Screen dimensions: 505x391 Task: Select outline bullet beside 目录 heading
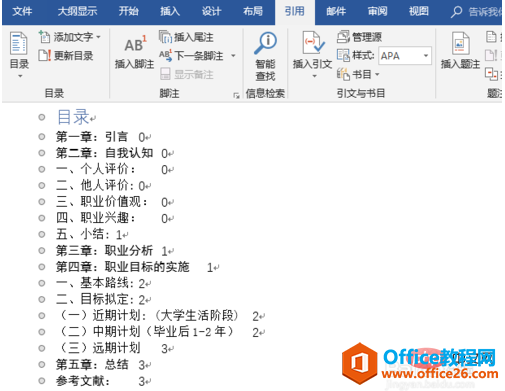click(x=42, y=117)
